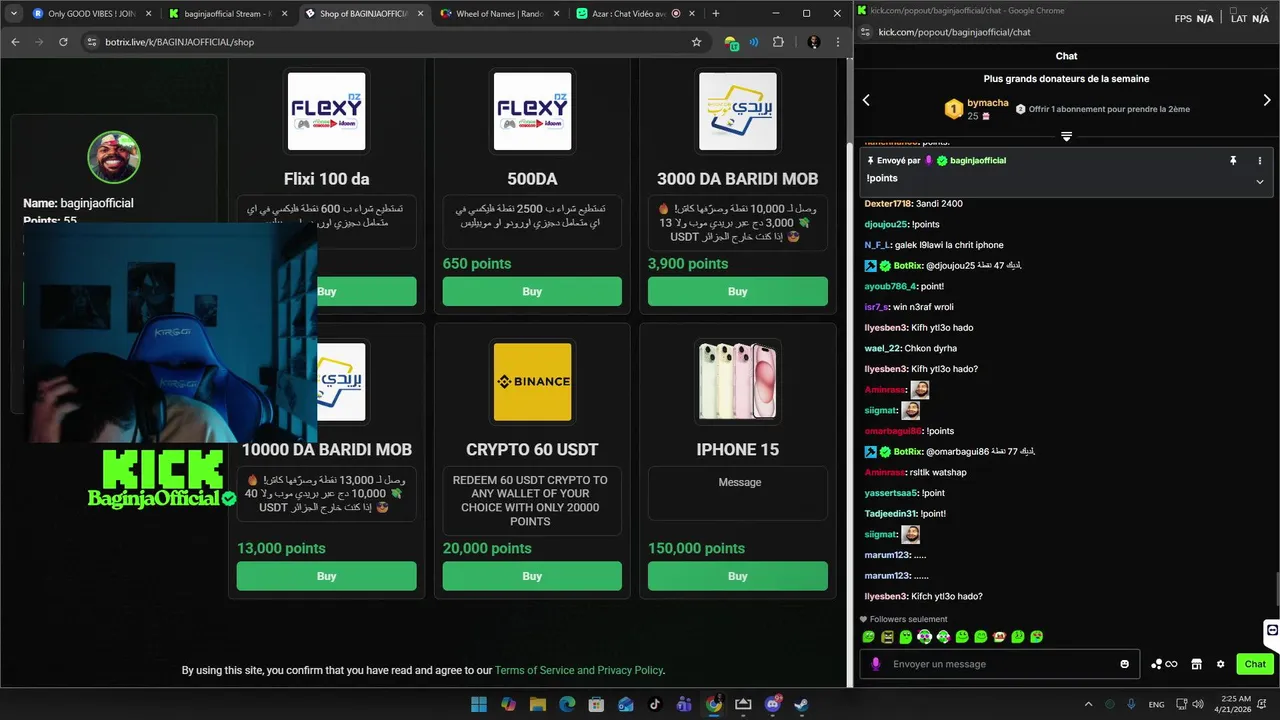
Task: Open the Chrome extensions puzzle icon
Action: 779,42
